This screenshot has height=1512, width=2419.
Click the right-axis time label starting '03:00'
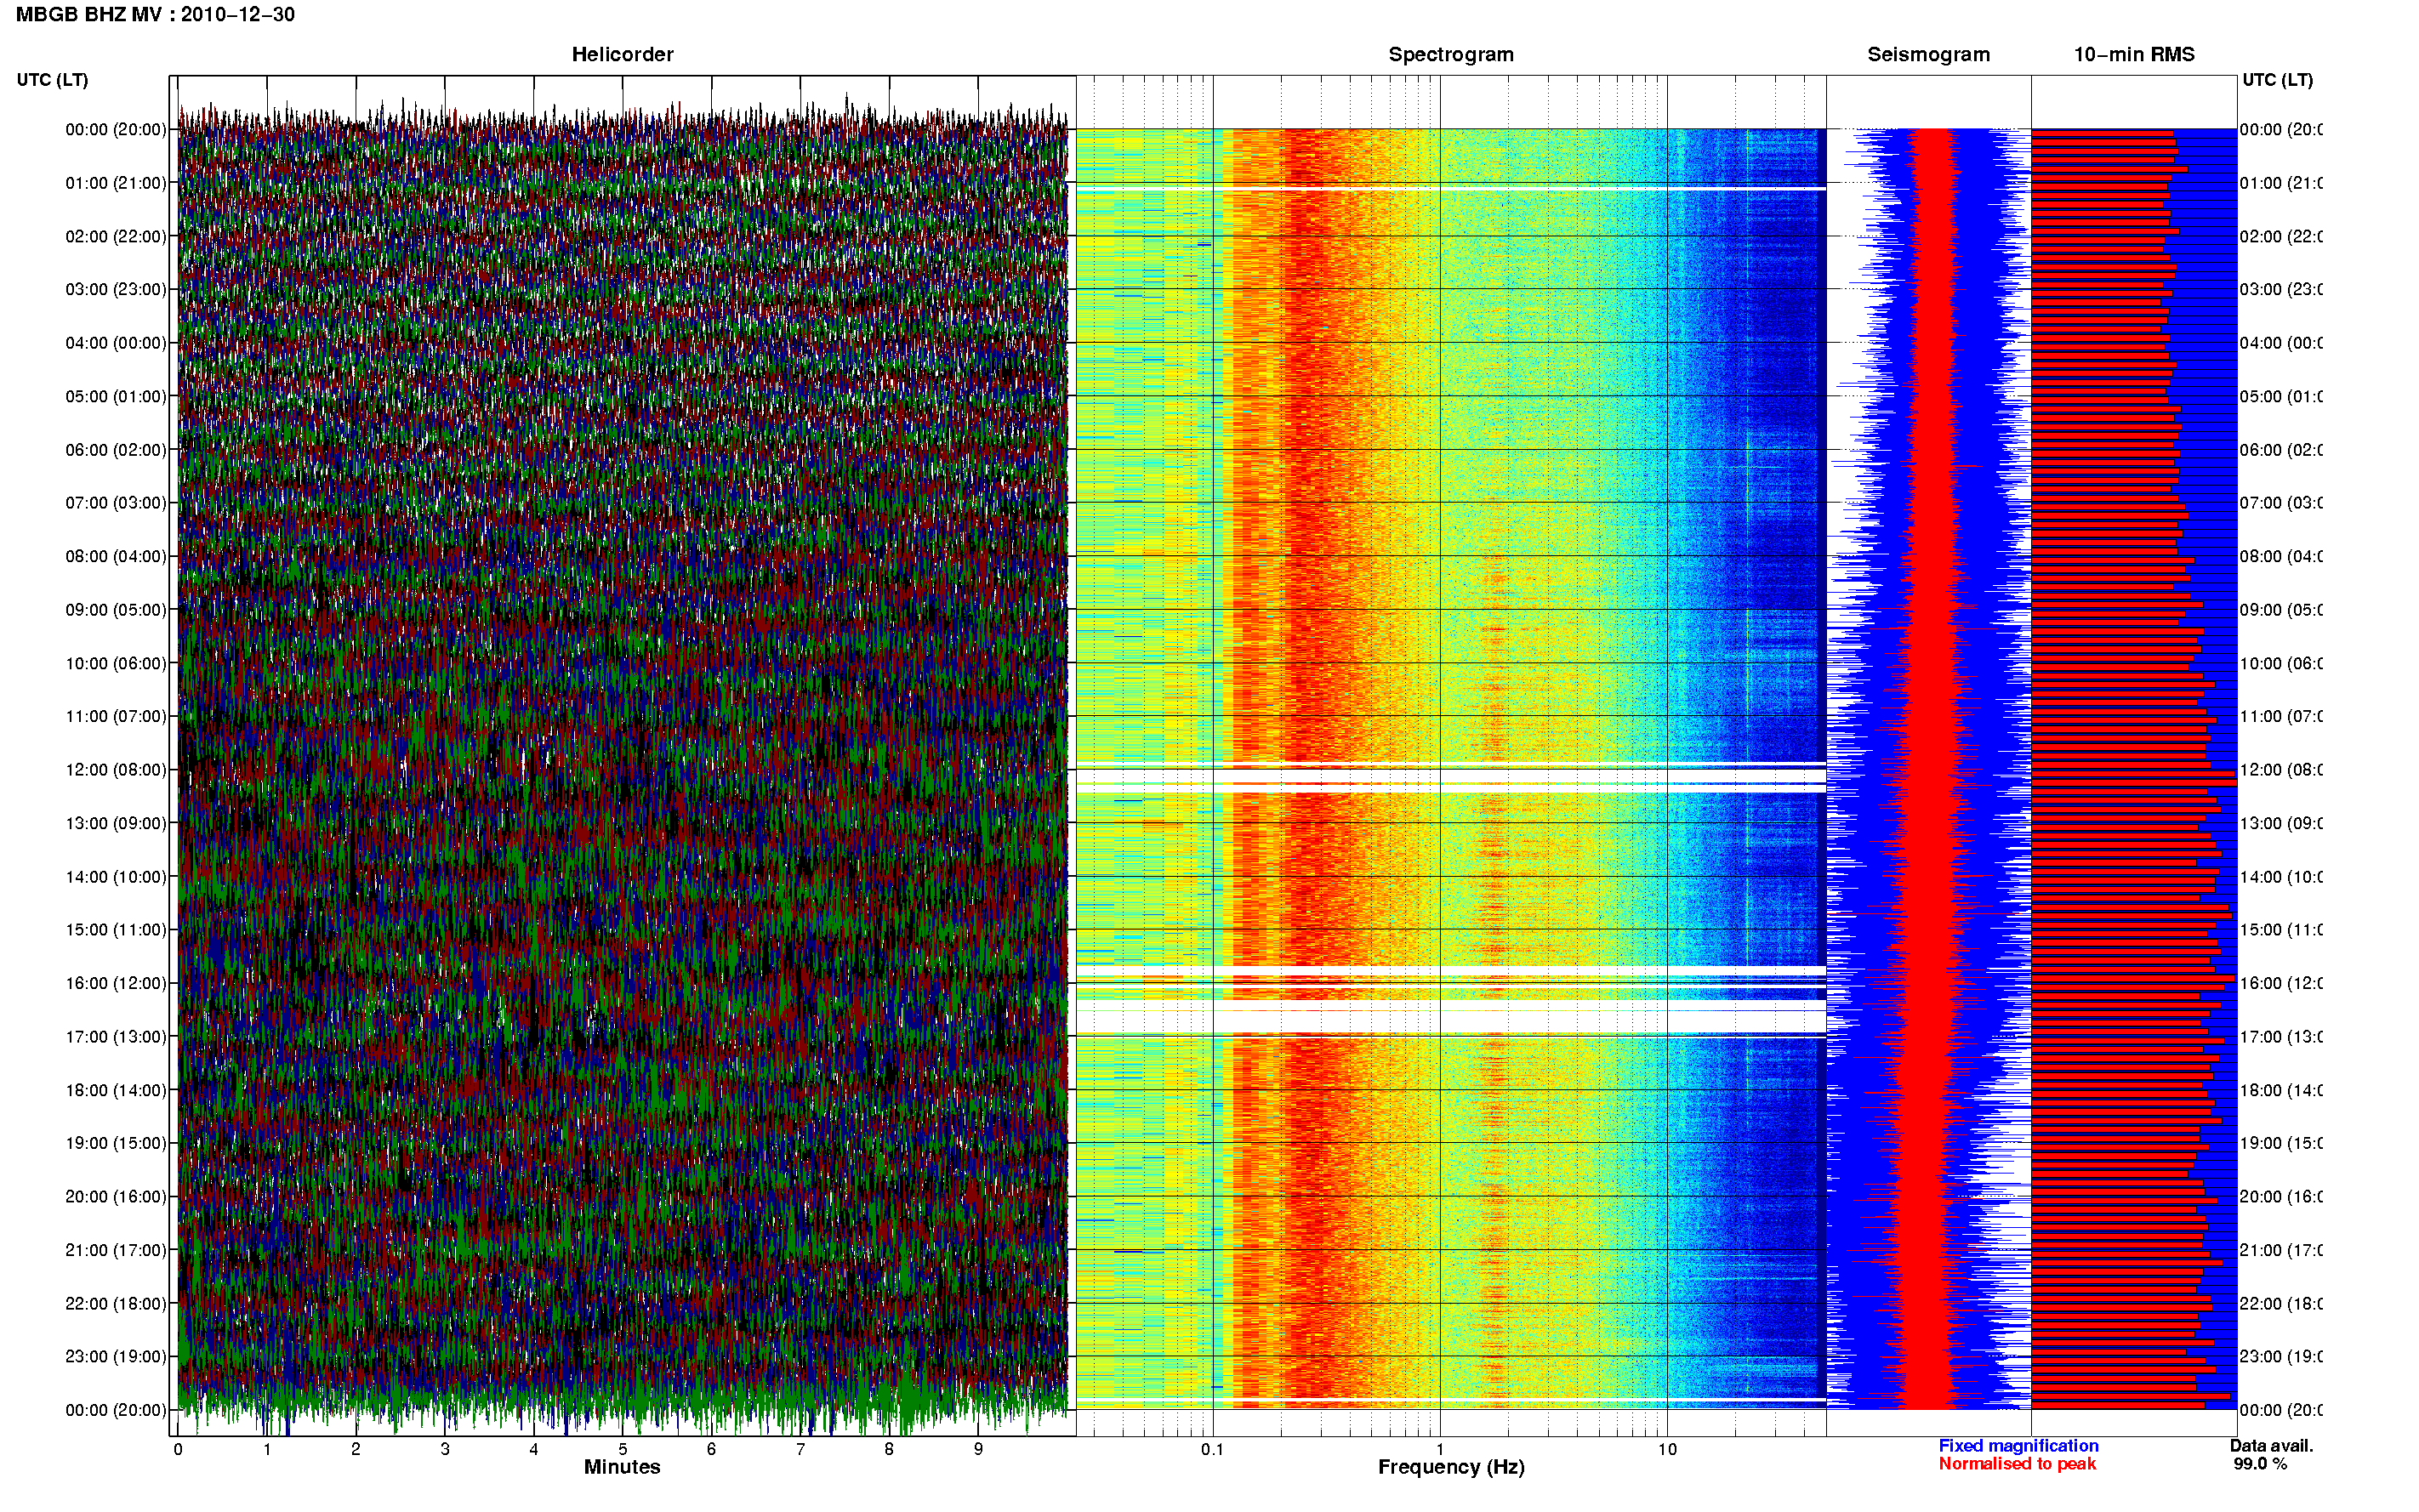pos(2281,289)
